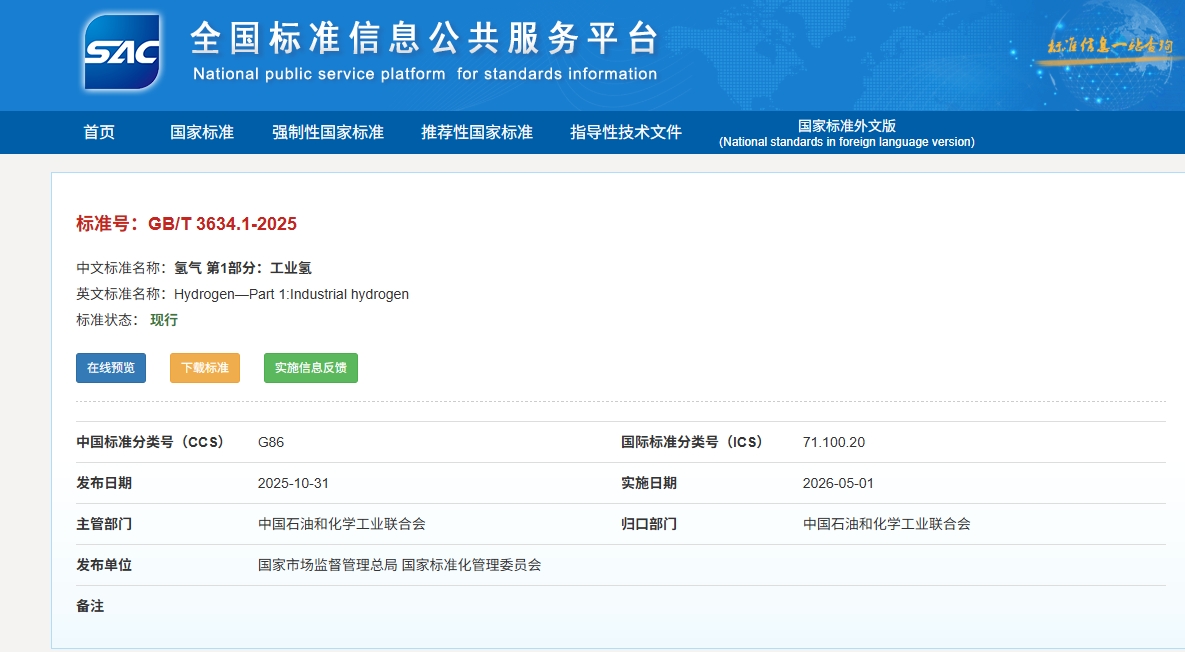The image size is (1185, 652).
Task: Click the 英文标准名称 label
Action: (x=121, y=294)
